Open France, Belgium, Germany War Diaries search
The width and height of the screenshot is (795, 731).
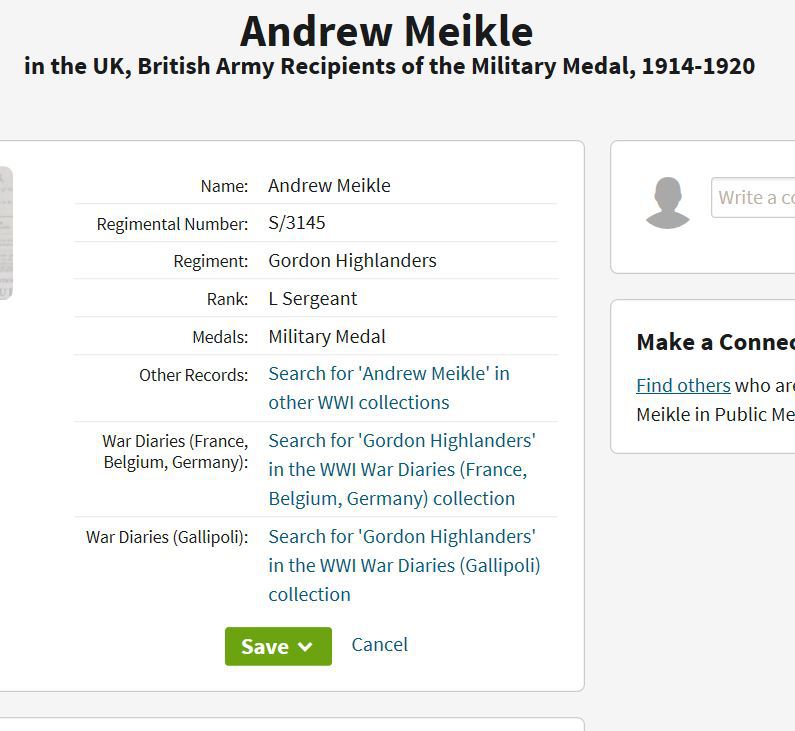point(401,469)
